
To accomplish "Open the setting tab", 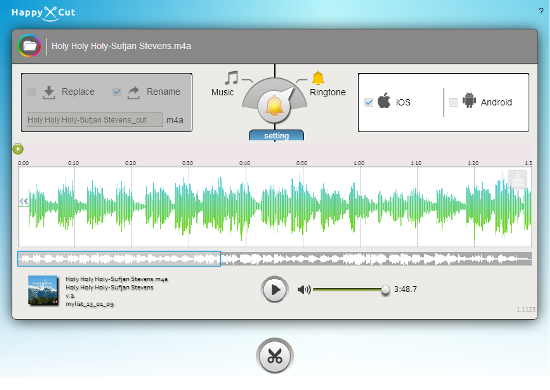I will (276, 135).
